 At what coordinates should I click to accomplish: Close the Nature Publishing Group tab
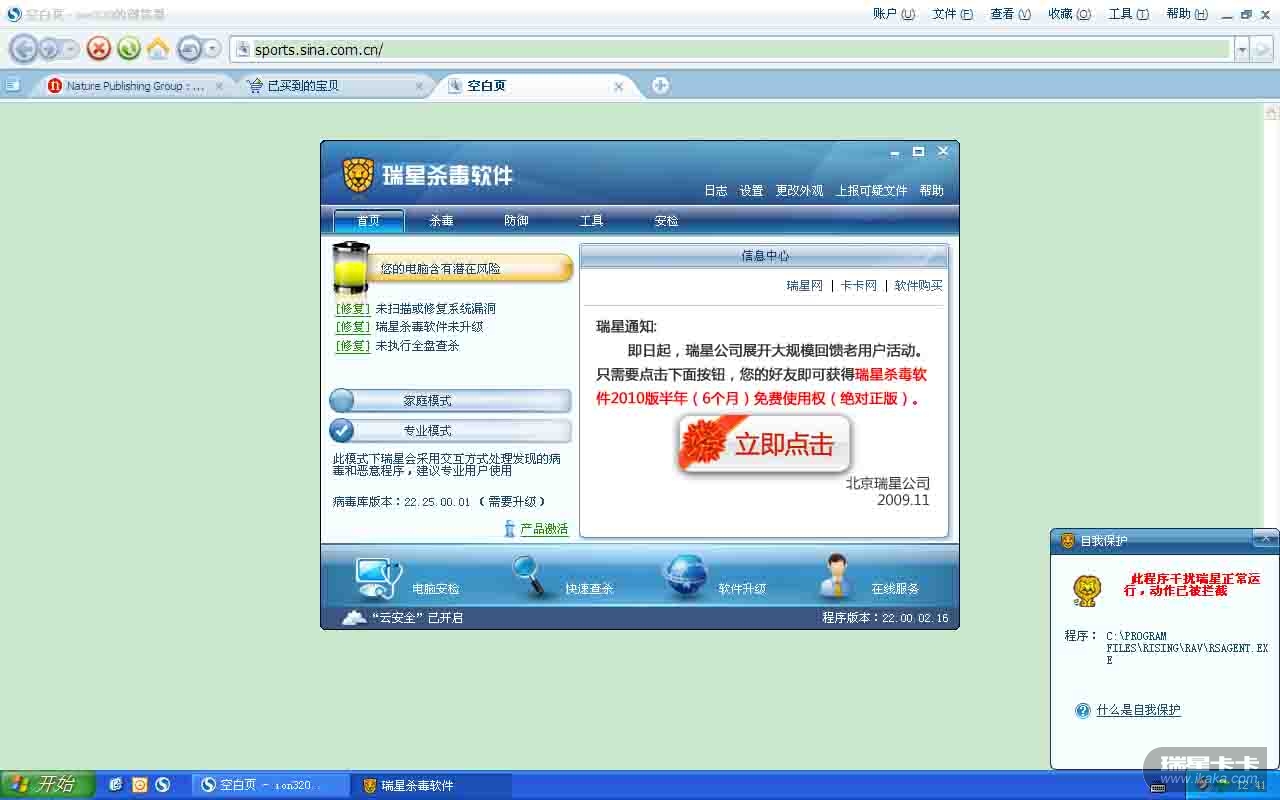220,86
